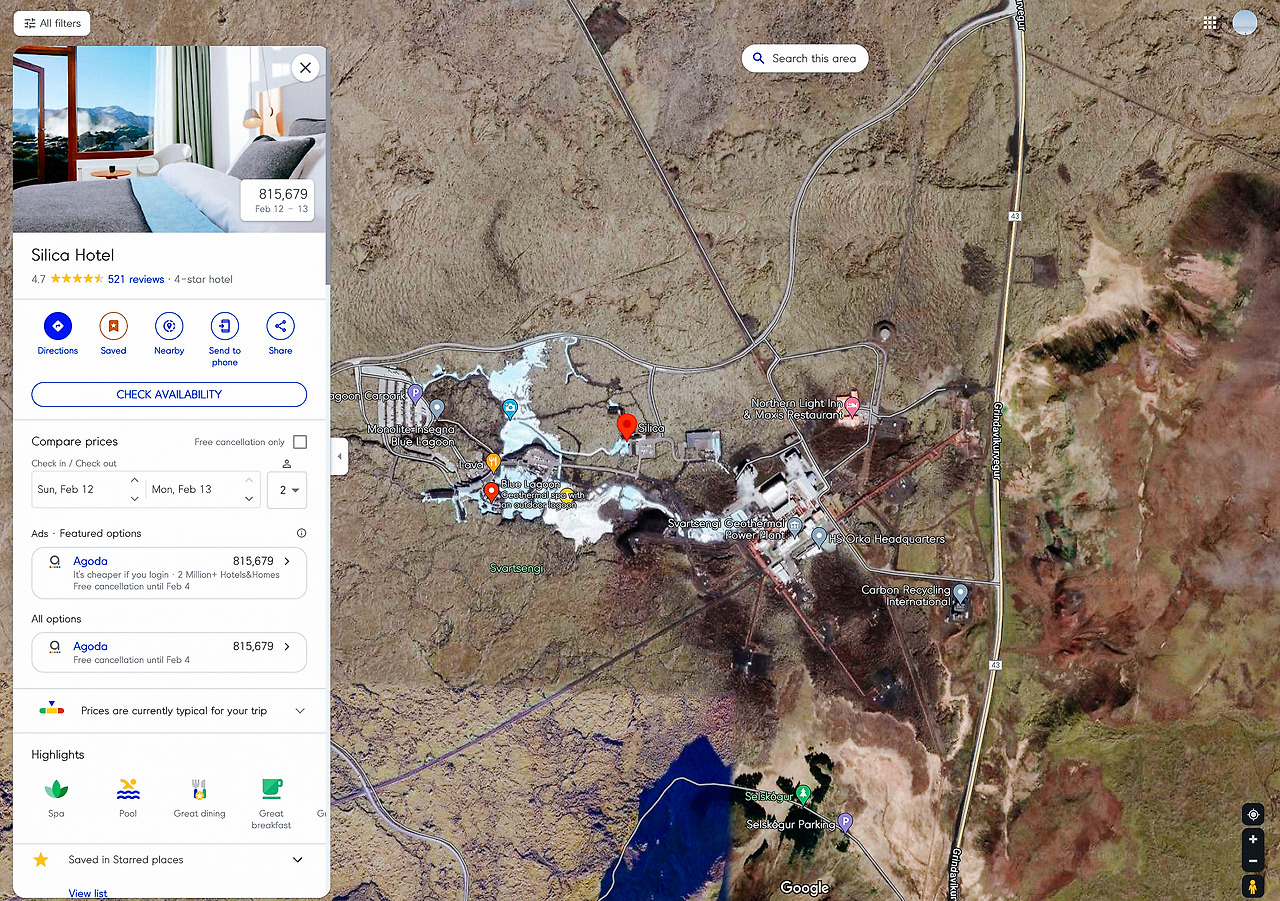This screenshot has width=1280, height=901.
Task: Click the hotel room photo
Action: coord(169,139)
